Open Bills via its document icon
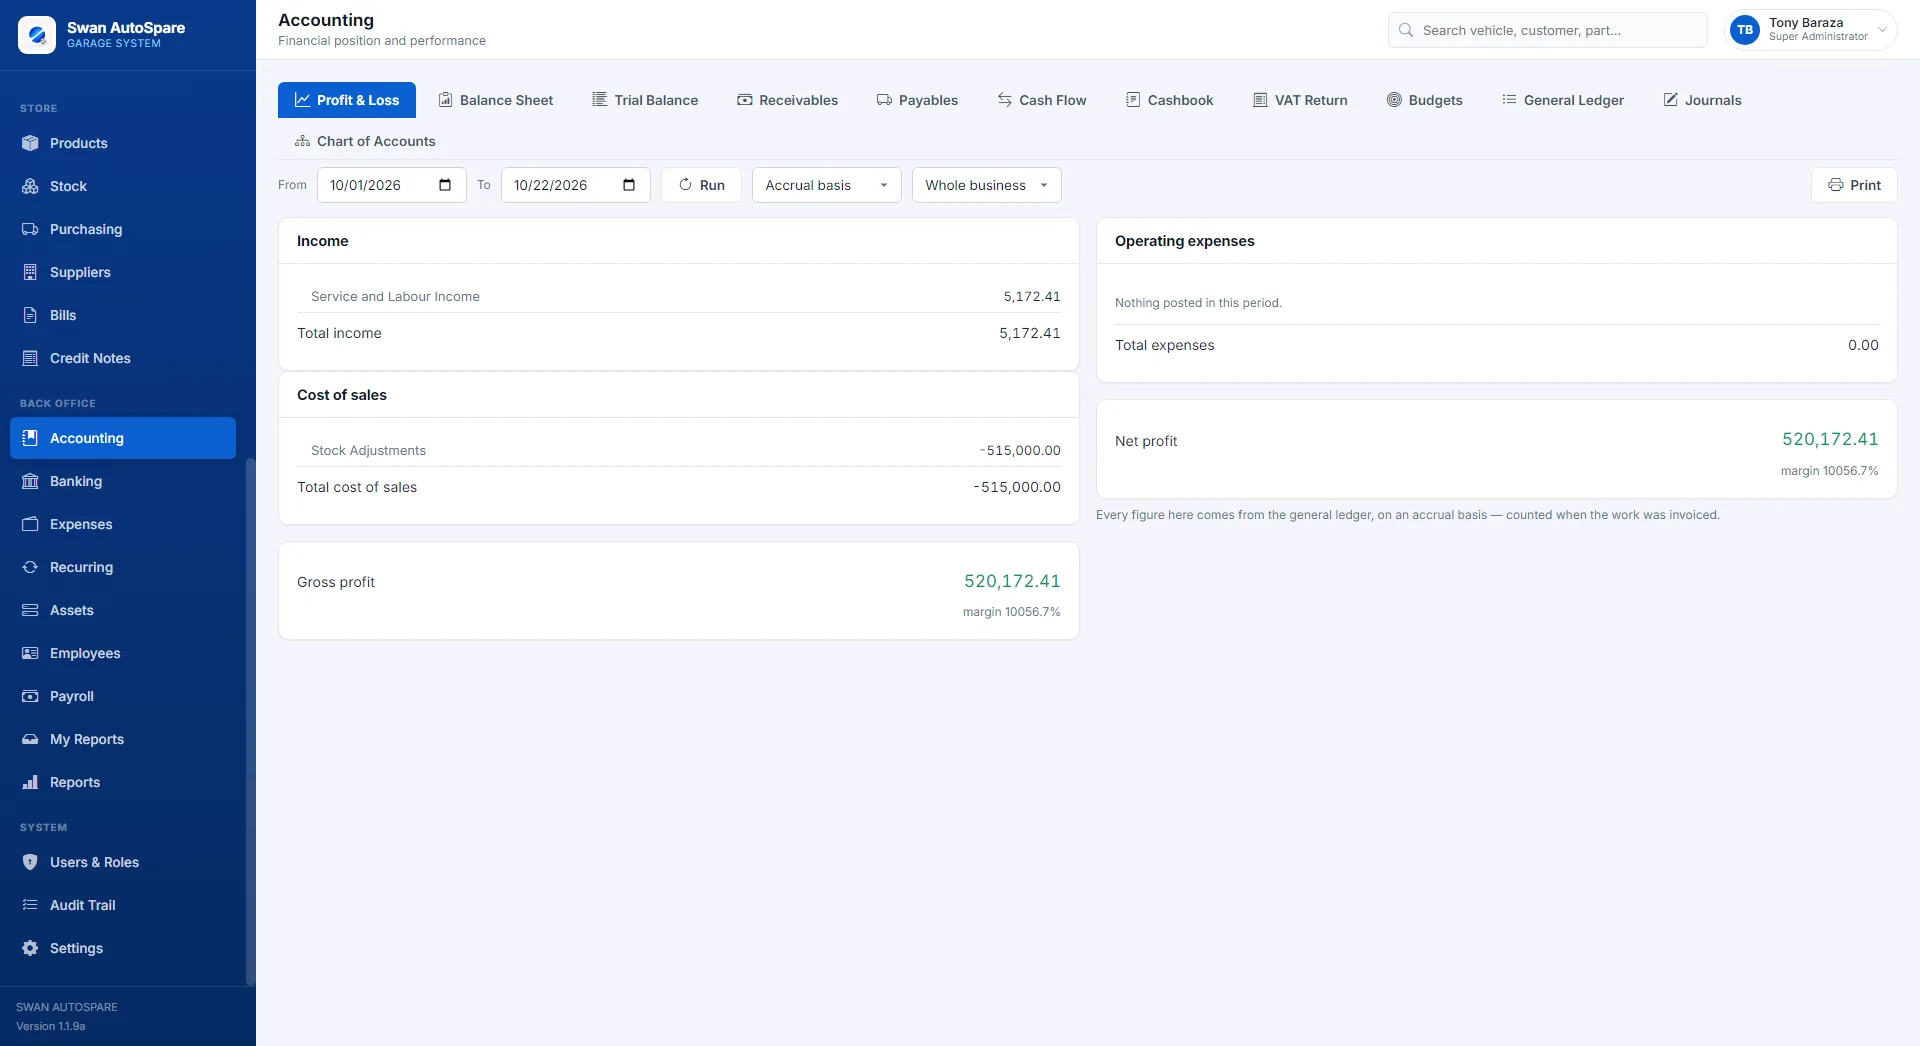1920x1046 pixels. tap(30, 315)
